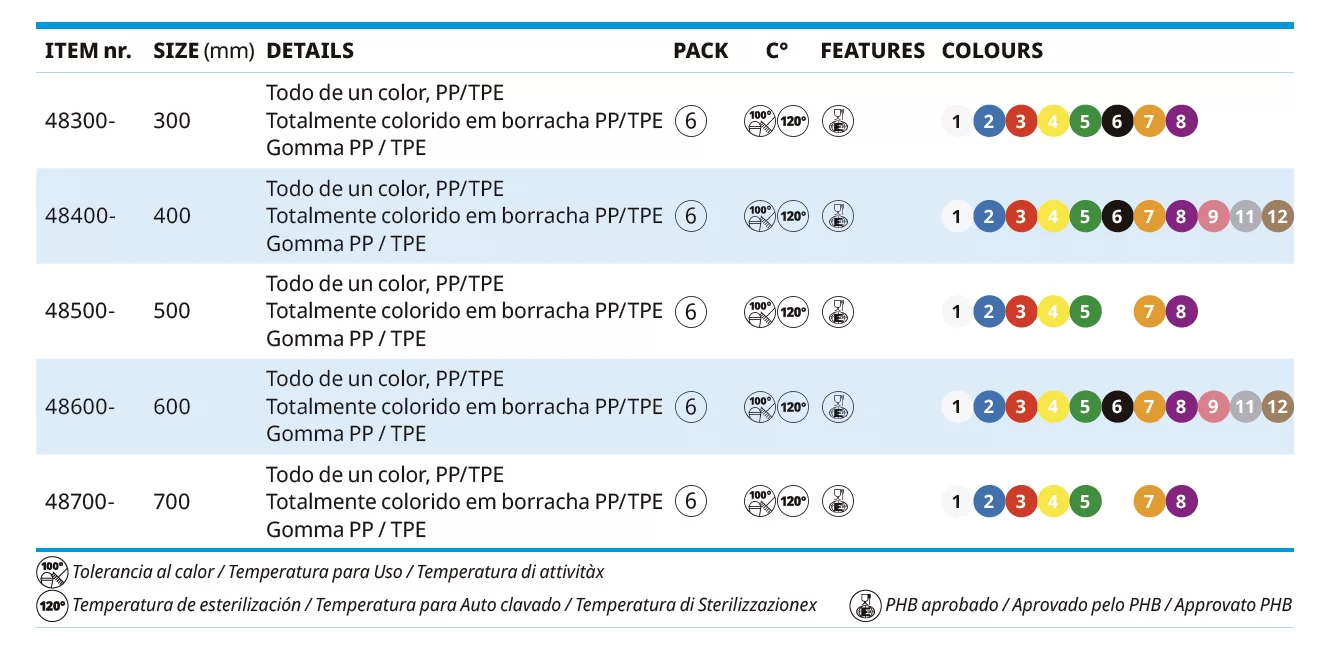Click the 120° sterilization icon in the 48400 row
Image resolution: width=1332 pixels, height=658 pixels.
(793, 216)
